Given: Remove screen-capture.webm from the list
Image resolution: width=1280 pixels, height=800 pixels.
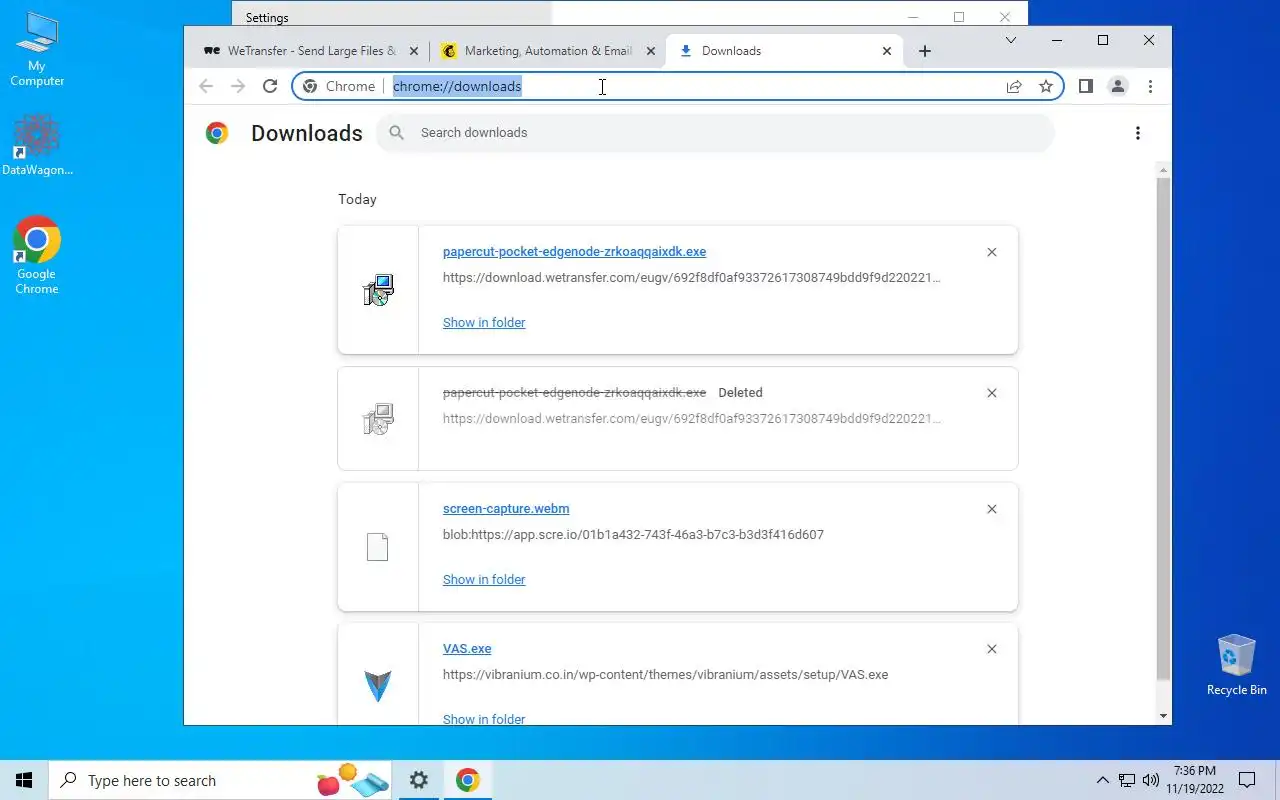Looking at the screenshot, I should point(992,509).
